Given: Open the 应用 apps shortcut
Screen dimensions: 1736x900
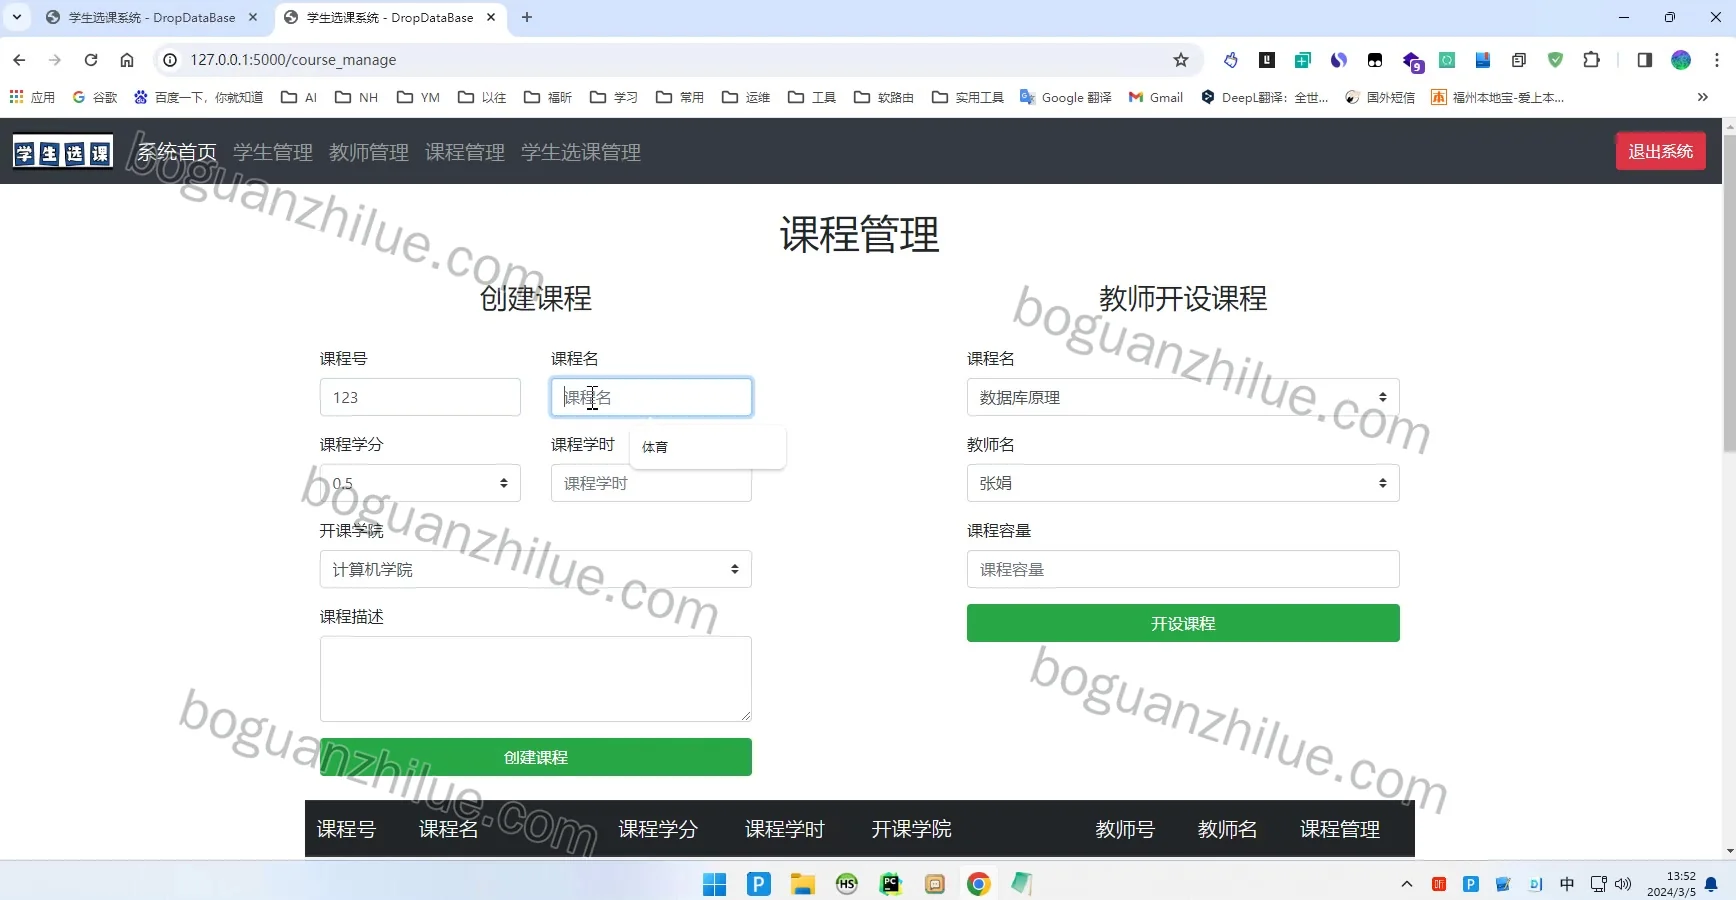Looking at the screenshot, I should 32,97.
